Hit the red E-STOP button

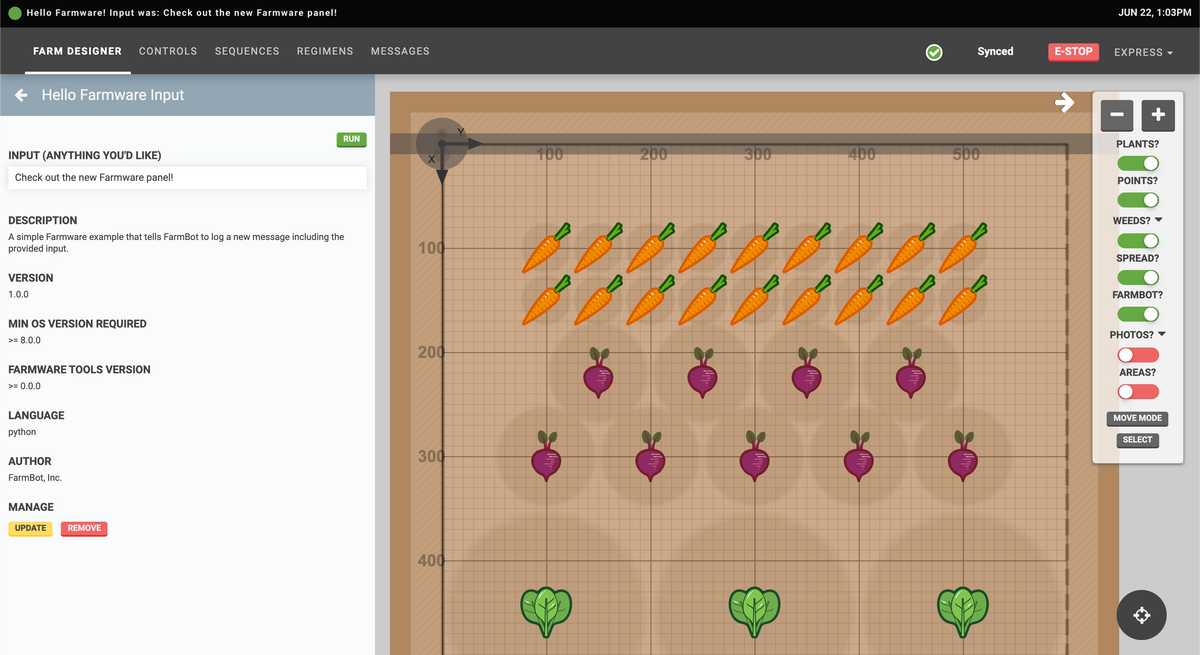1073,52
